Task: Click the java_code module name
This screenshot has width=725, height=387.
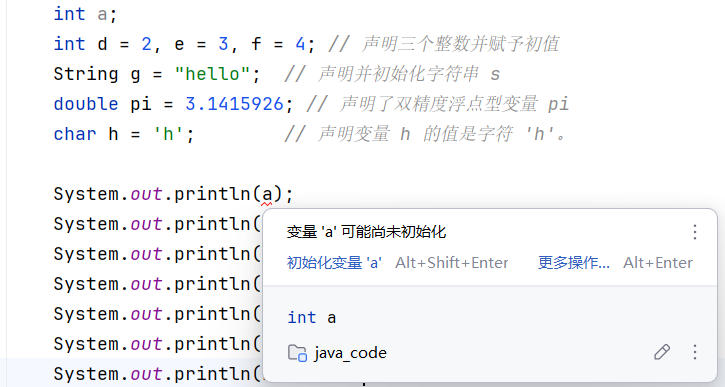Action: click(x=350, y=353)
